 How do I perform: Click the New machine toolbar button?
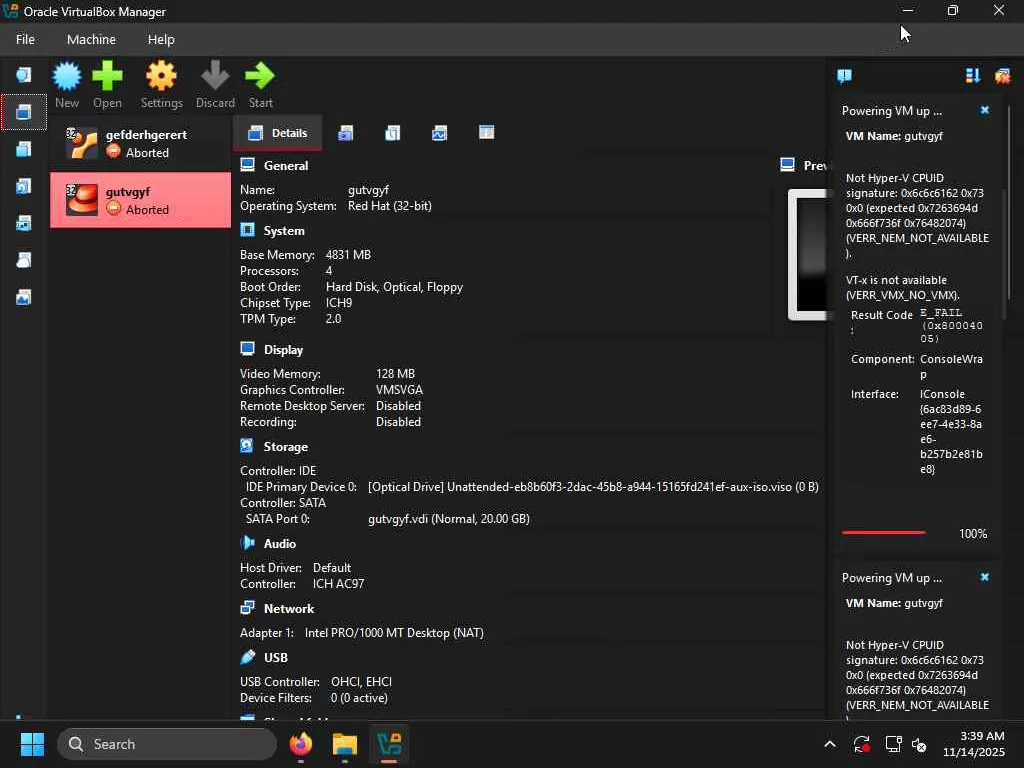click(67, 84)
